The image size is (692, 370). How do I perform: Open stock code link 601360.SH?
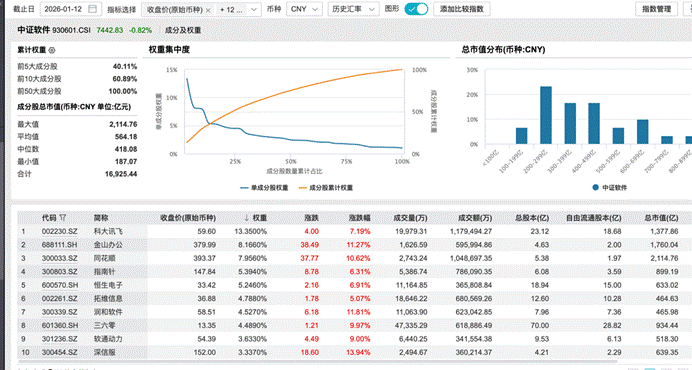pos(60,325)
